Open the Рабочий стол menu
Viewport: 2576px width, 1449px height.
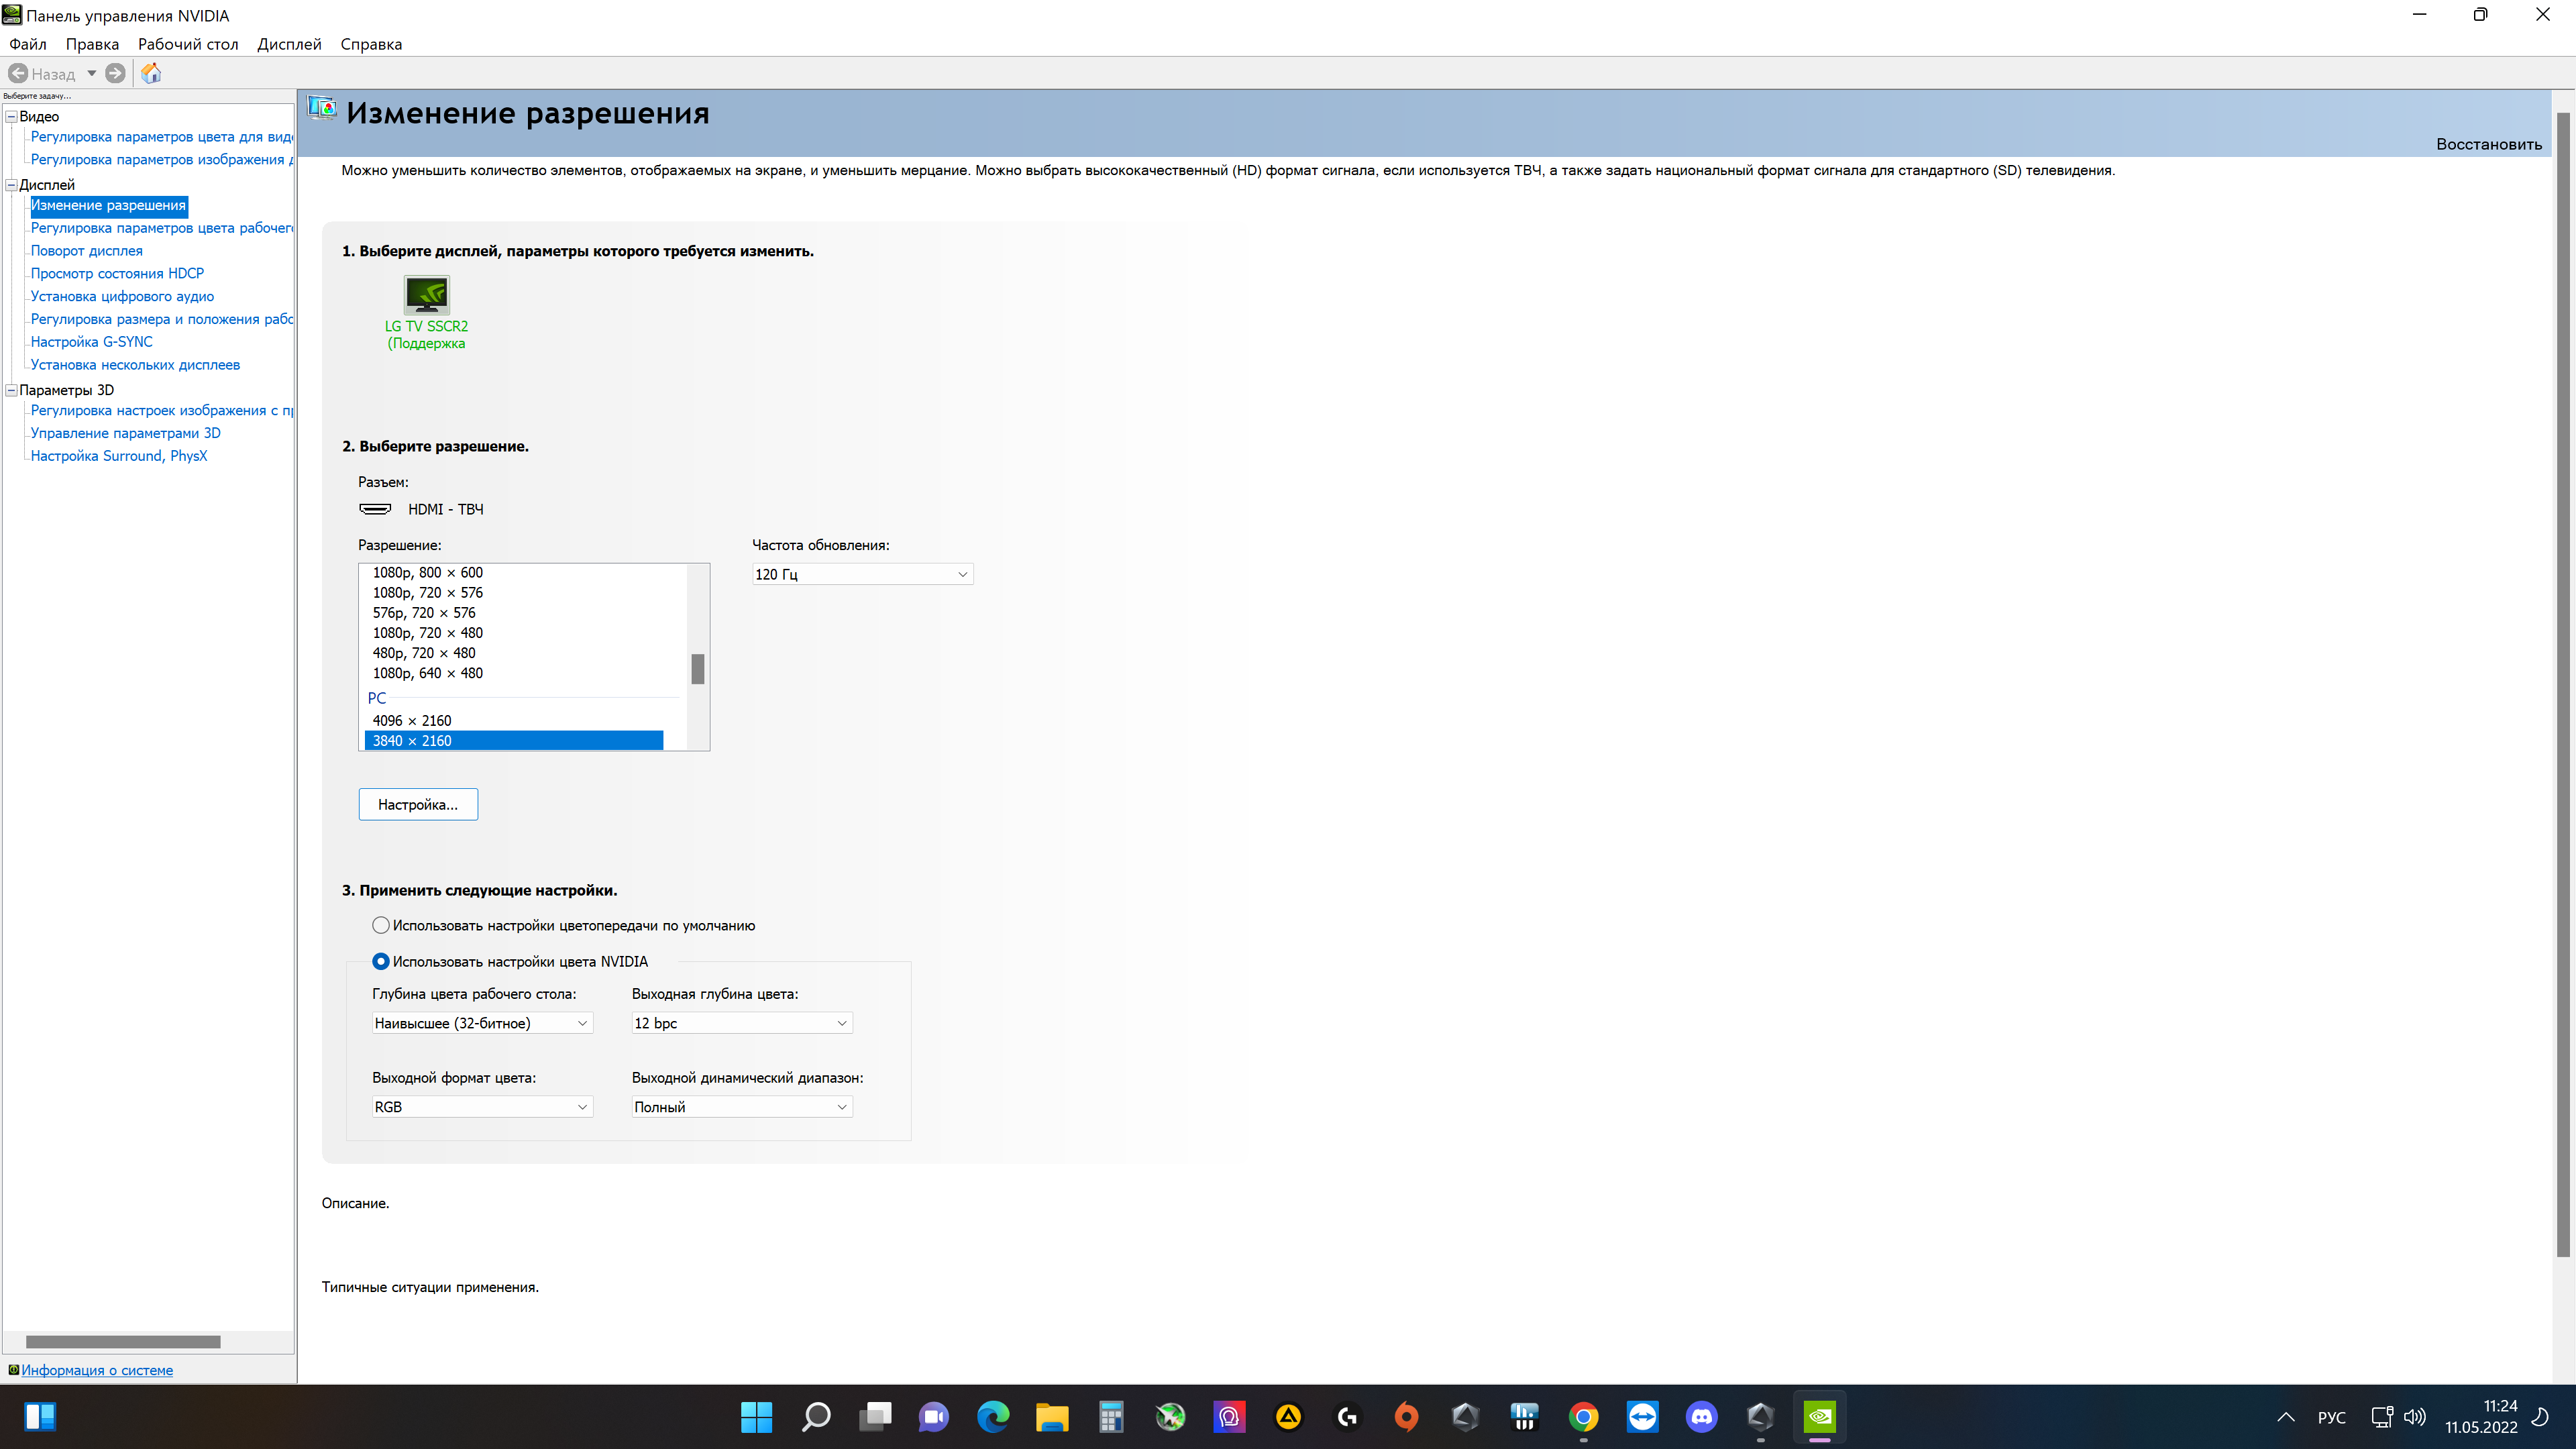(188, 44)
